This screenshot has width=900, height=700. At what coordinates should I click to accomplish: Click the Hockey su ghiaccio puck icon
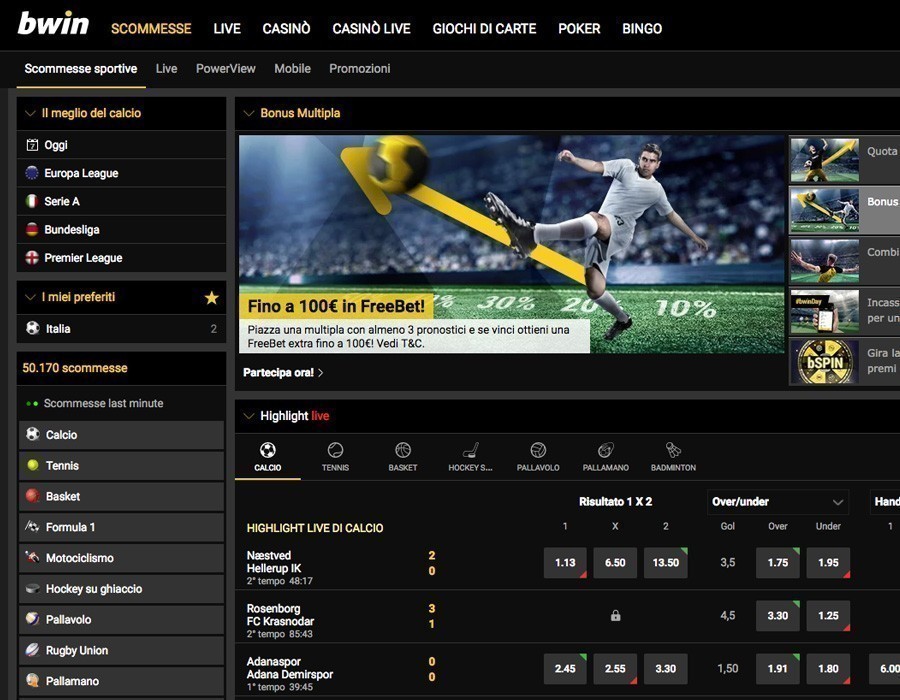(x=33, y=588)
